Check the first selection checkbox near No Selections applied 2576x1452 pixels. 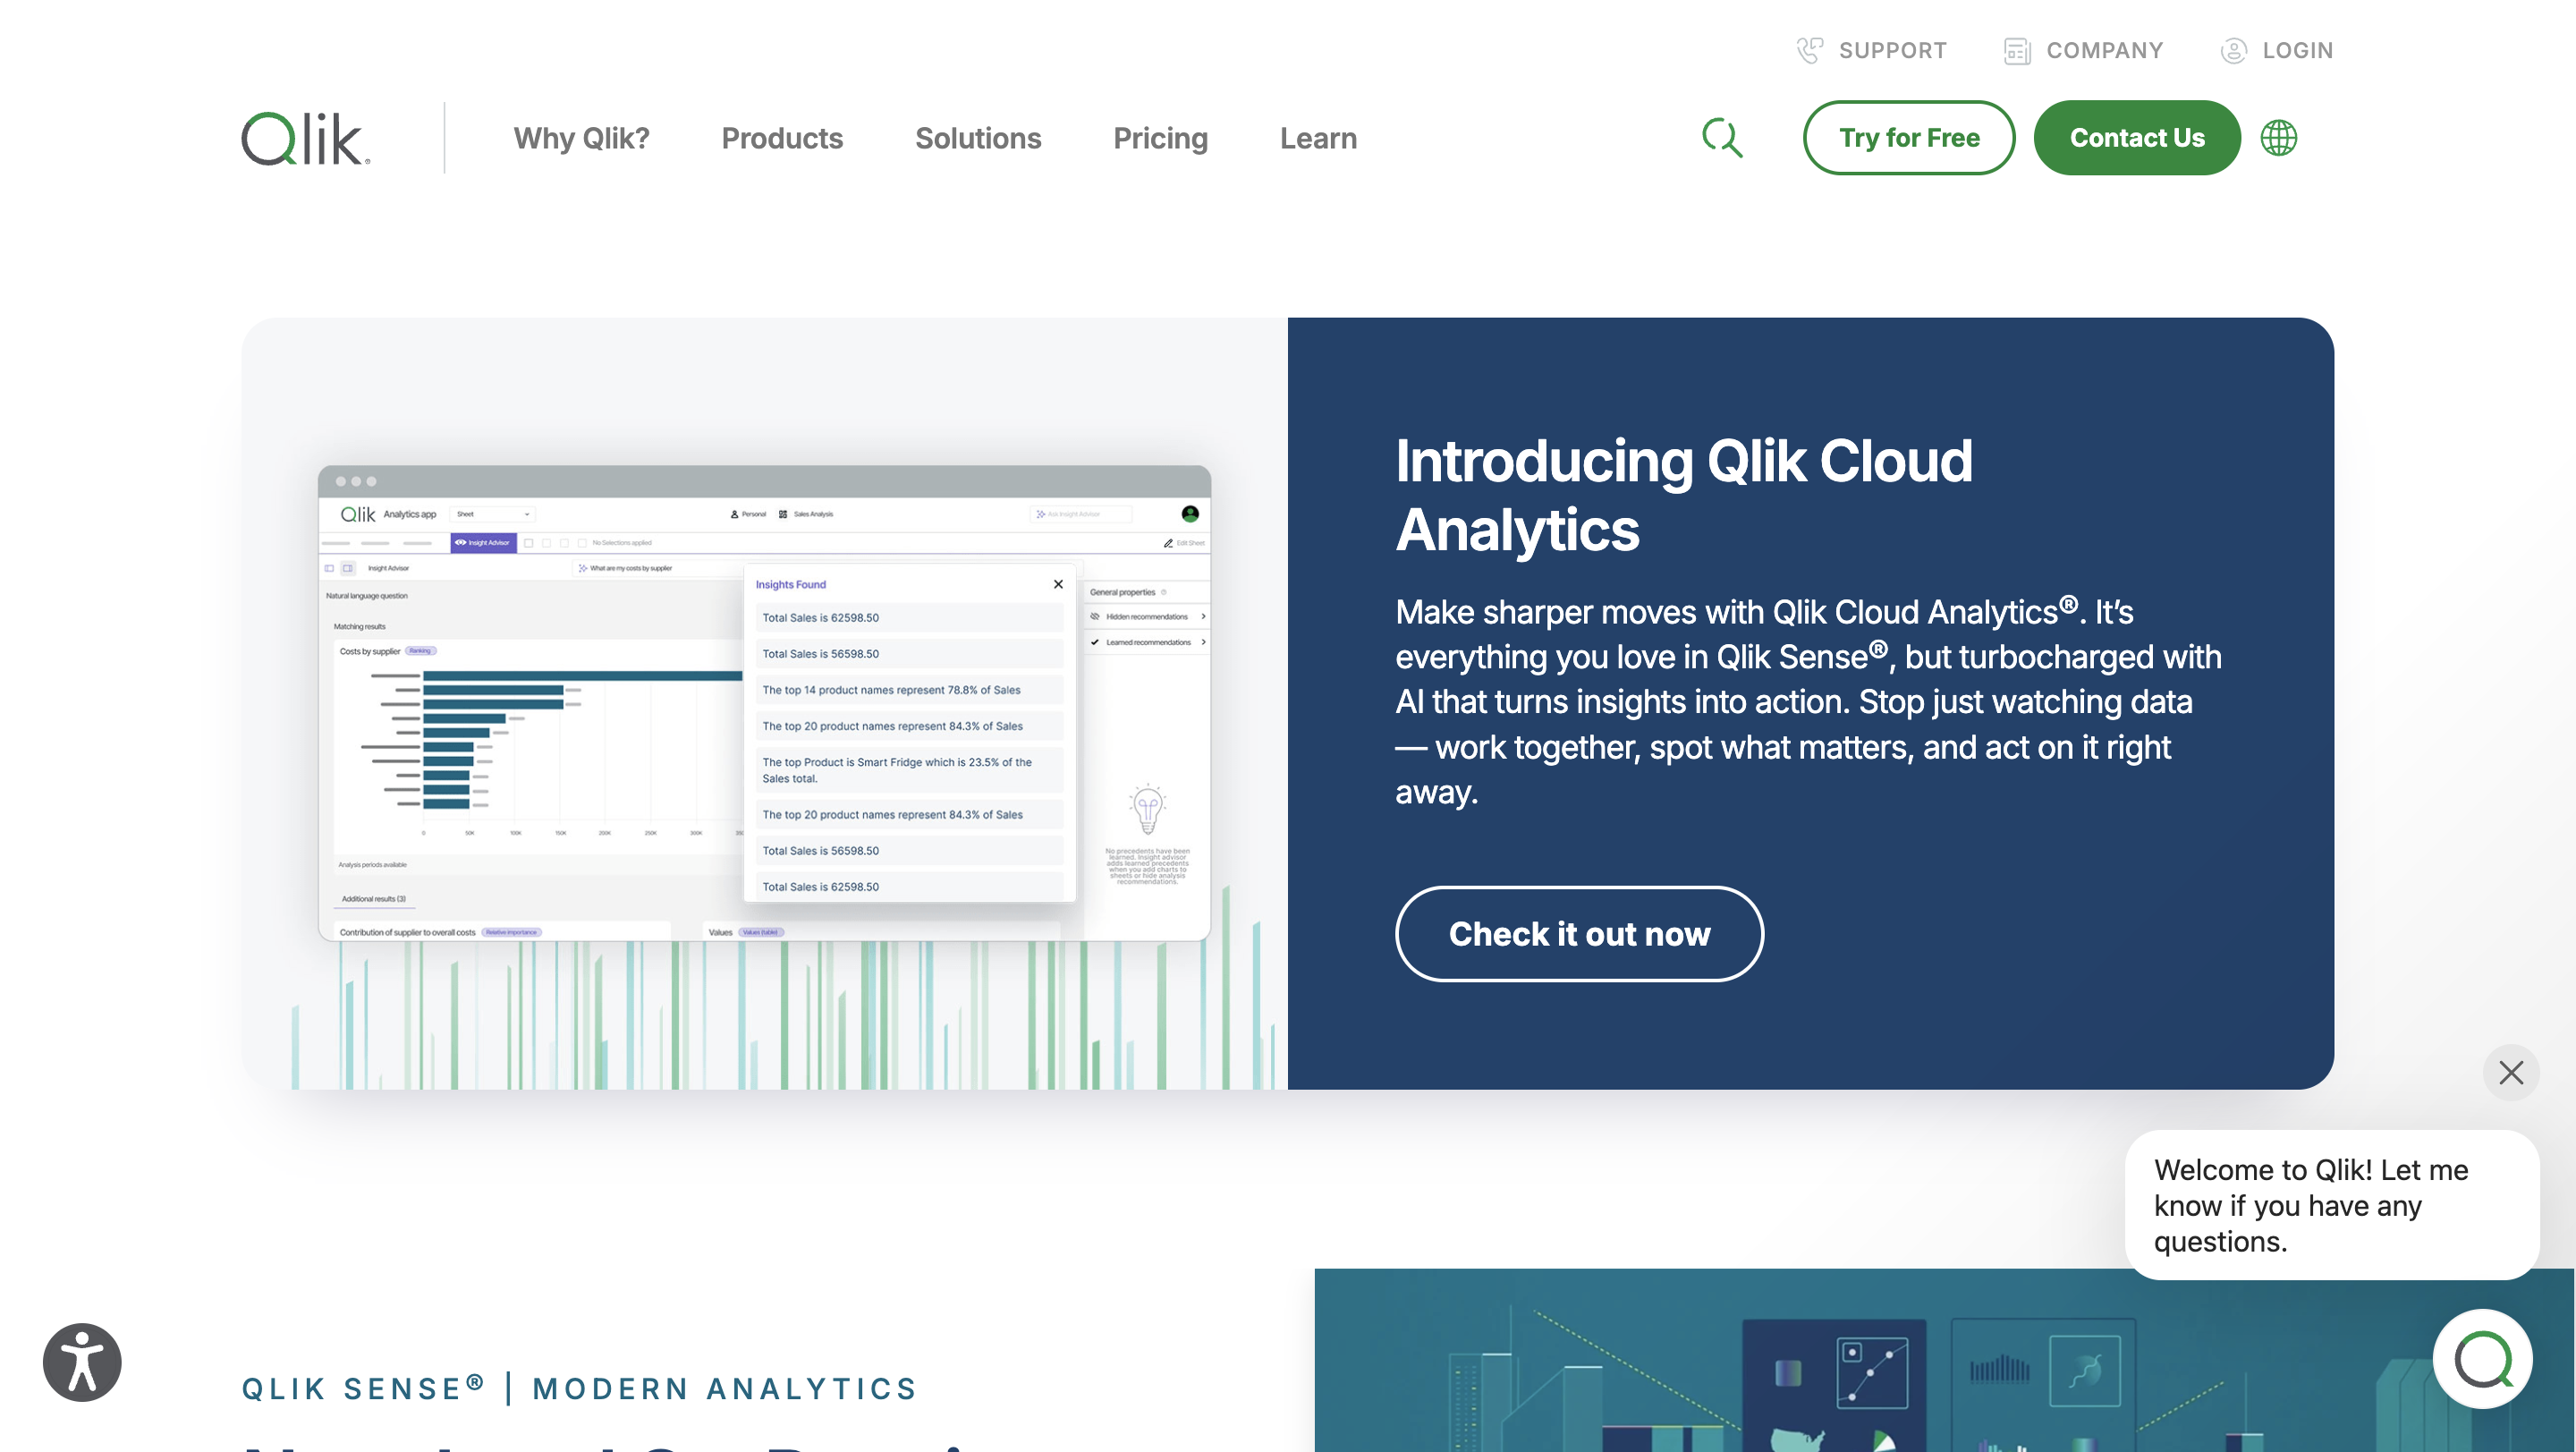tap(529, 543)
